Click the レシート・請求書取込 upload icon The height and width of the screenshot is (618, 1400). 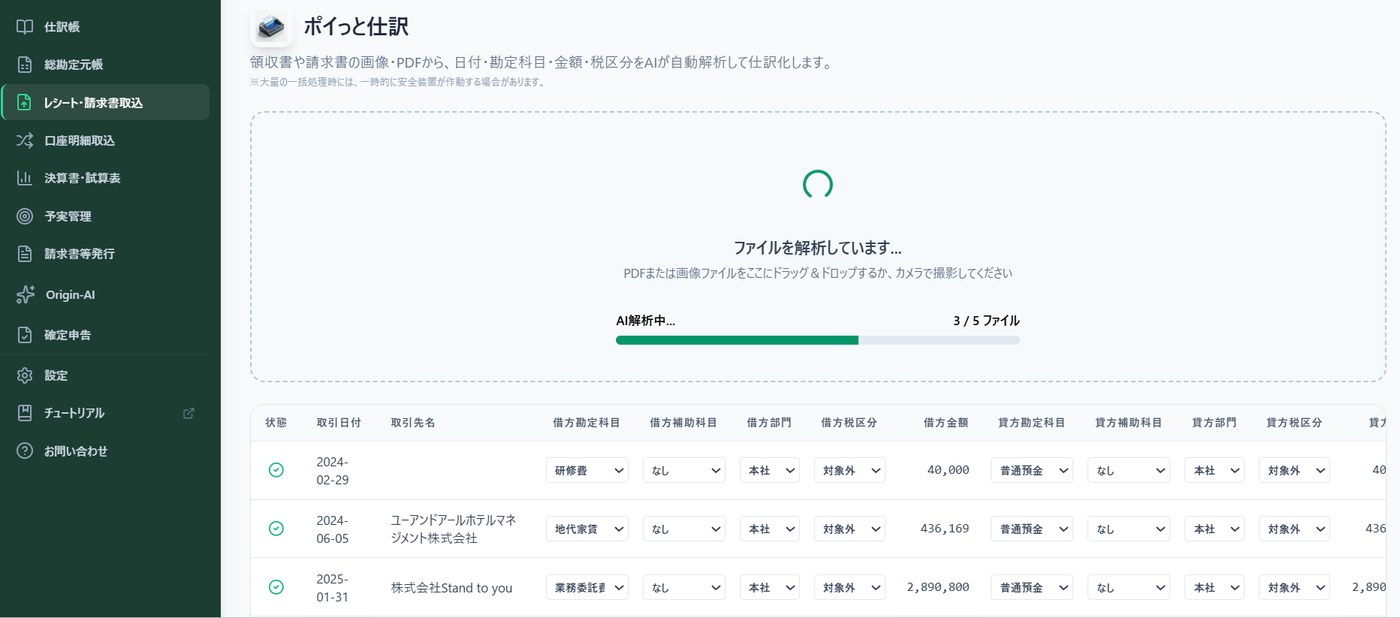click(x=25, y=102)
